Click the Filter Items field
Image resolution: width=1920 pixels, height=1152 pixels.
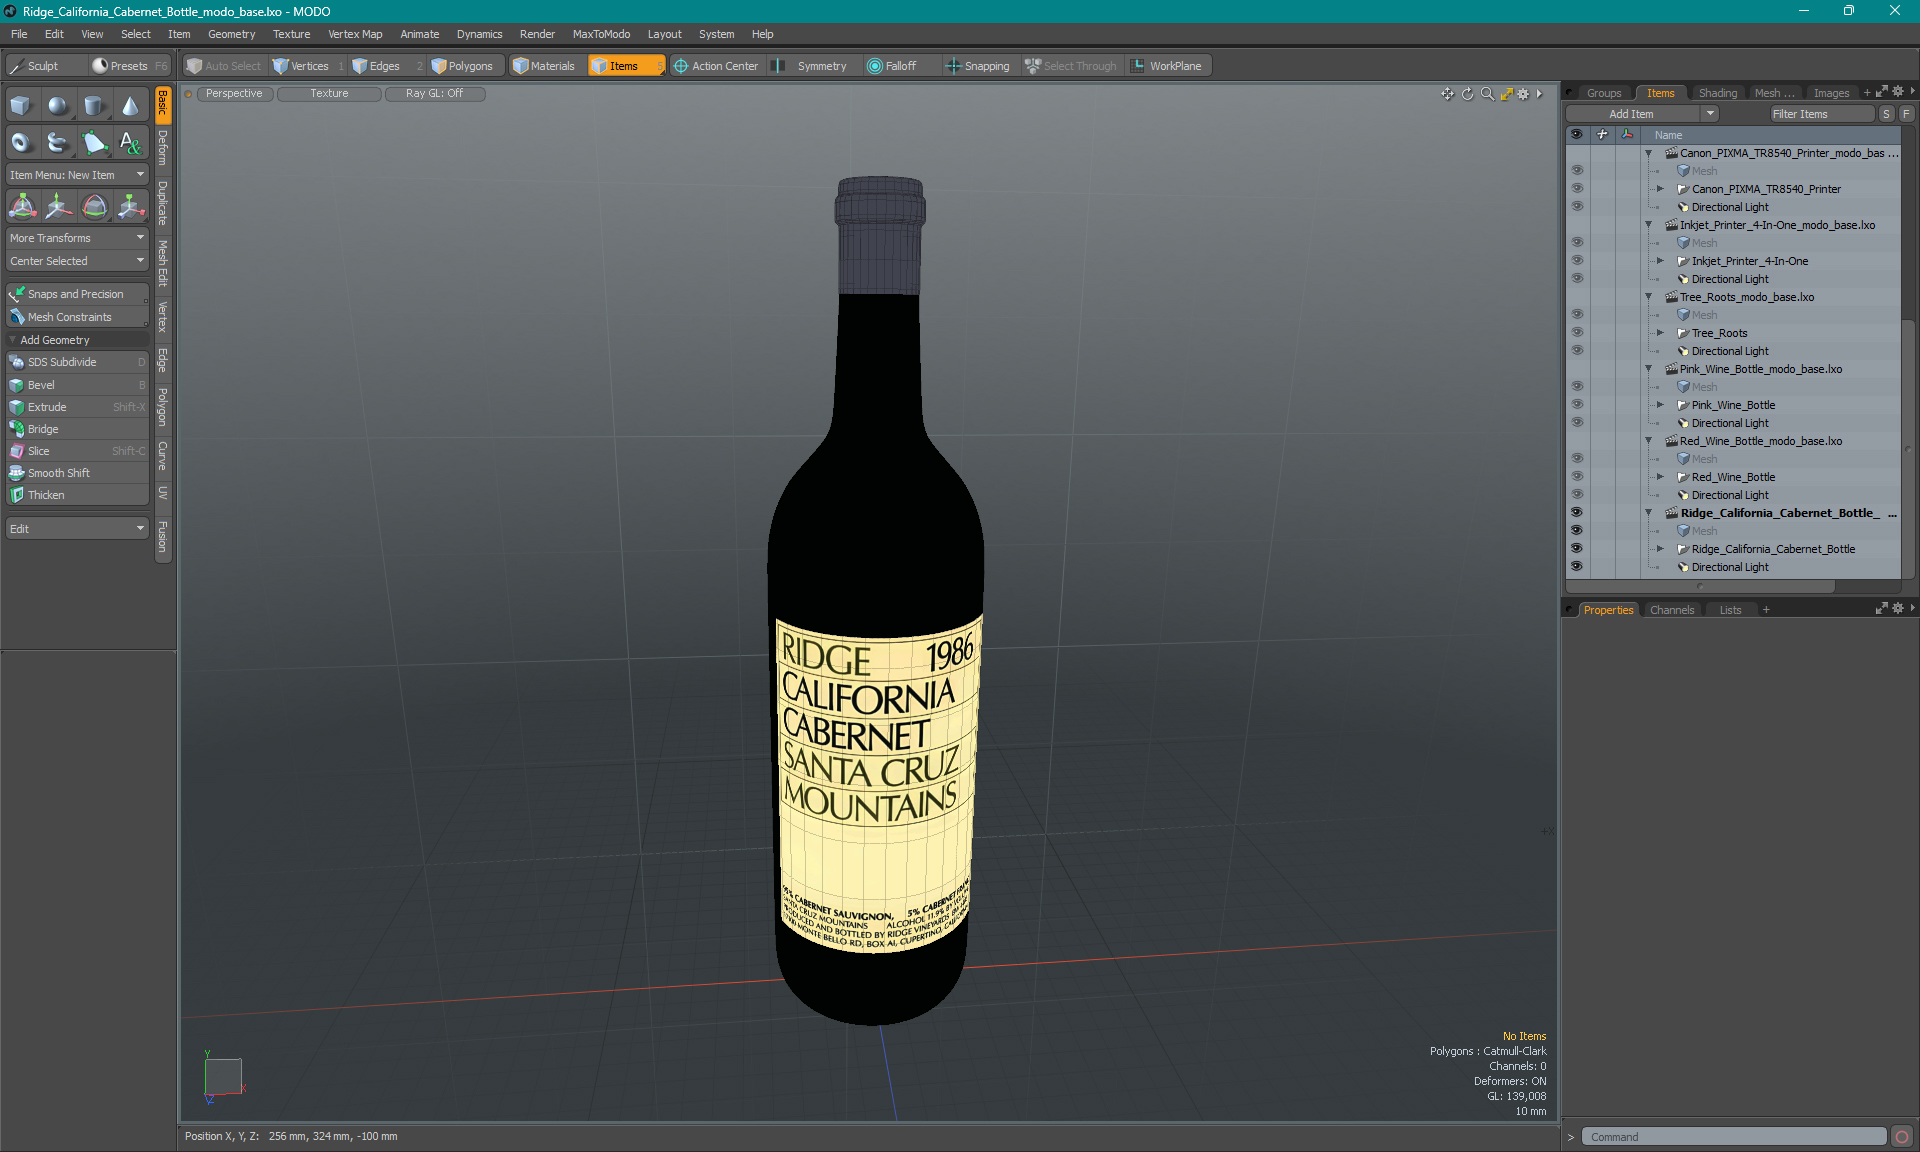[x=1820, y=114]
